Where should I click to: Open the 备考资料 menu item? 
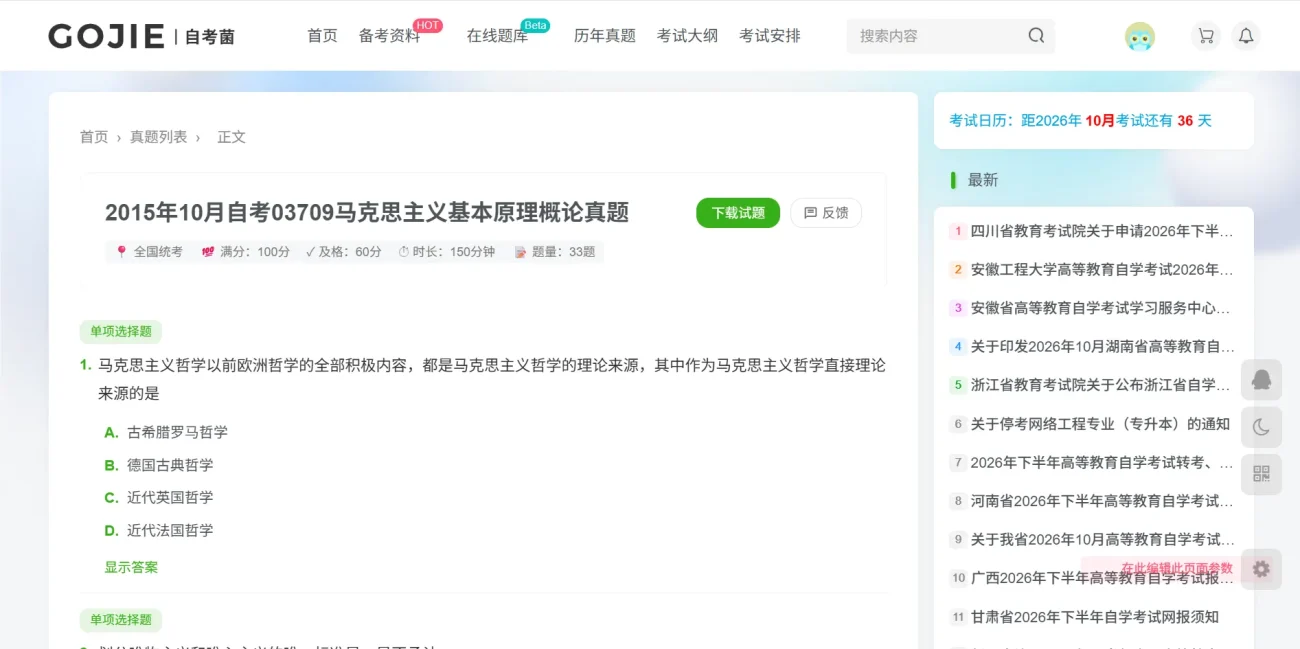pos(390,36)
